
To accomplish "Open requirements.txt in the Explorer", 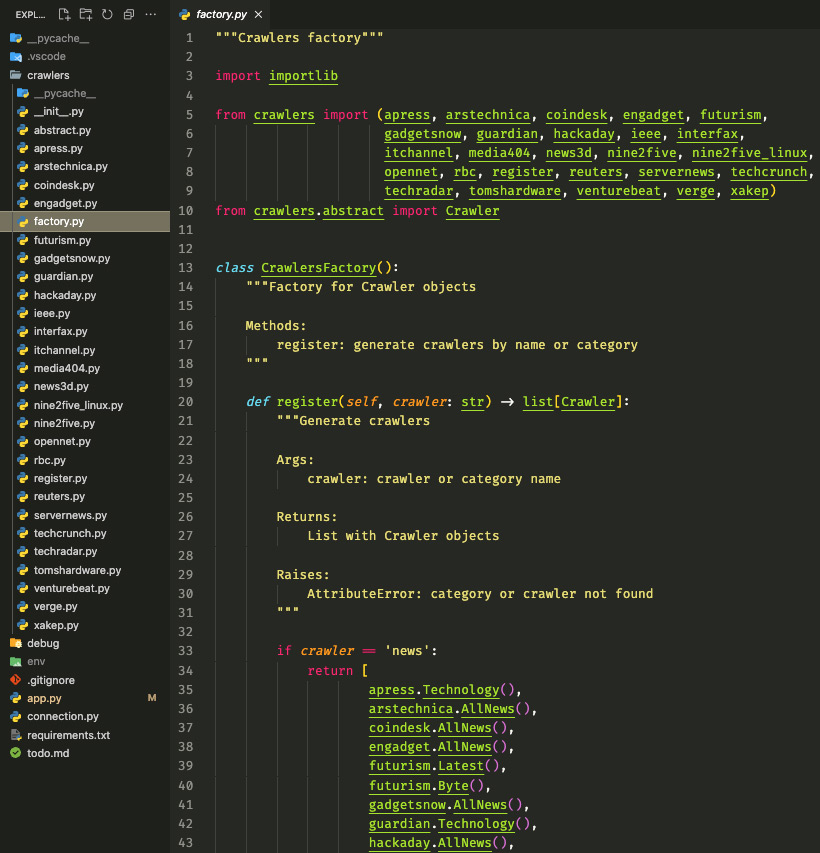I will tap(85, 735).
